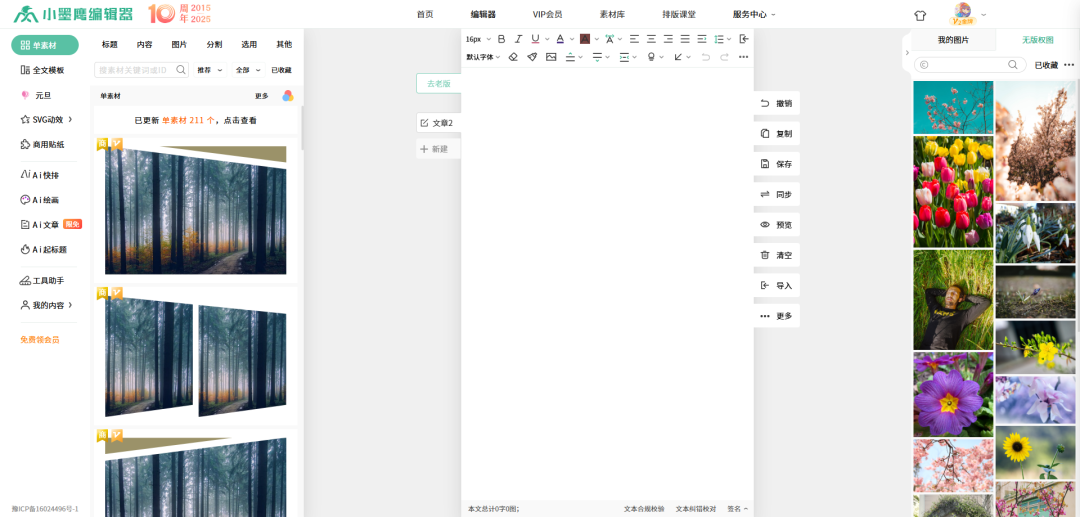Click the 同步 sync button

tap(776, 194)
